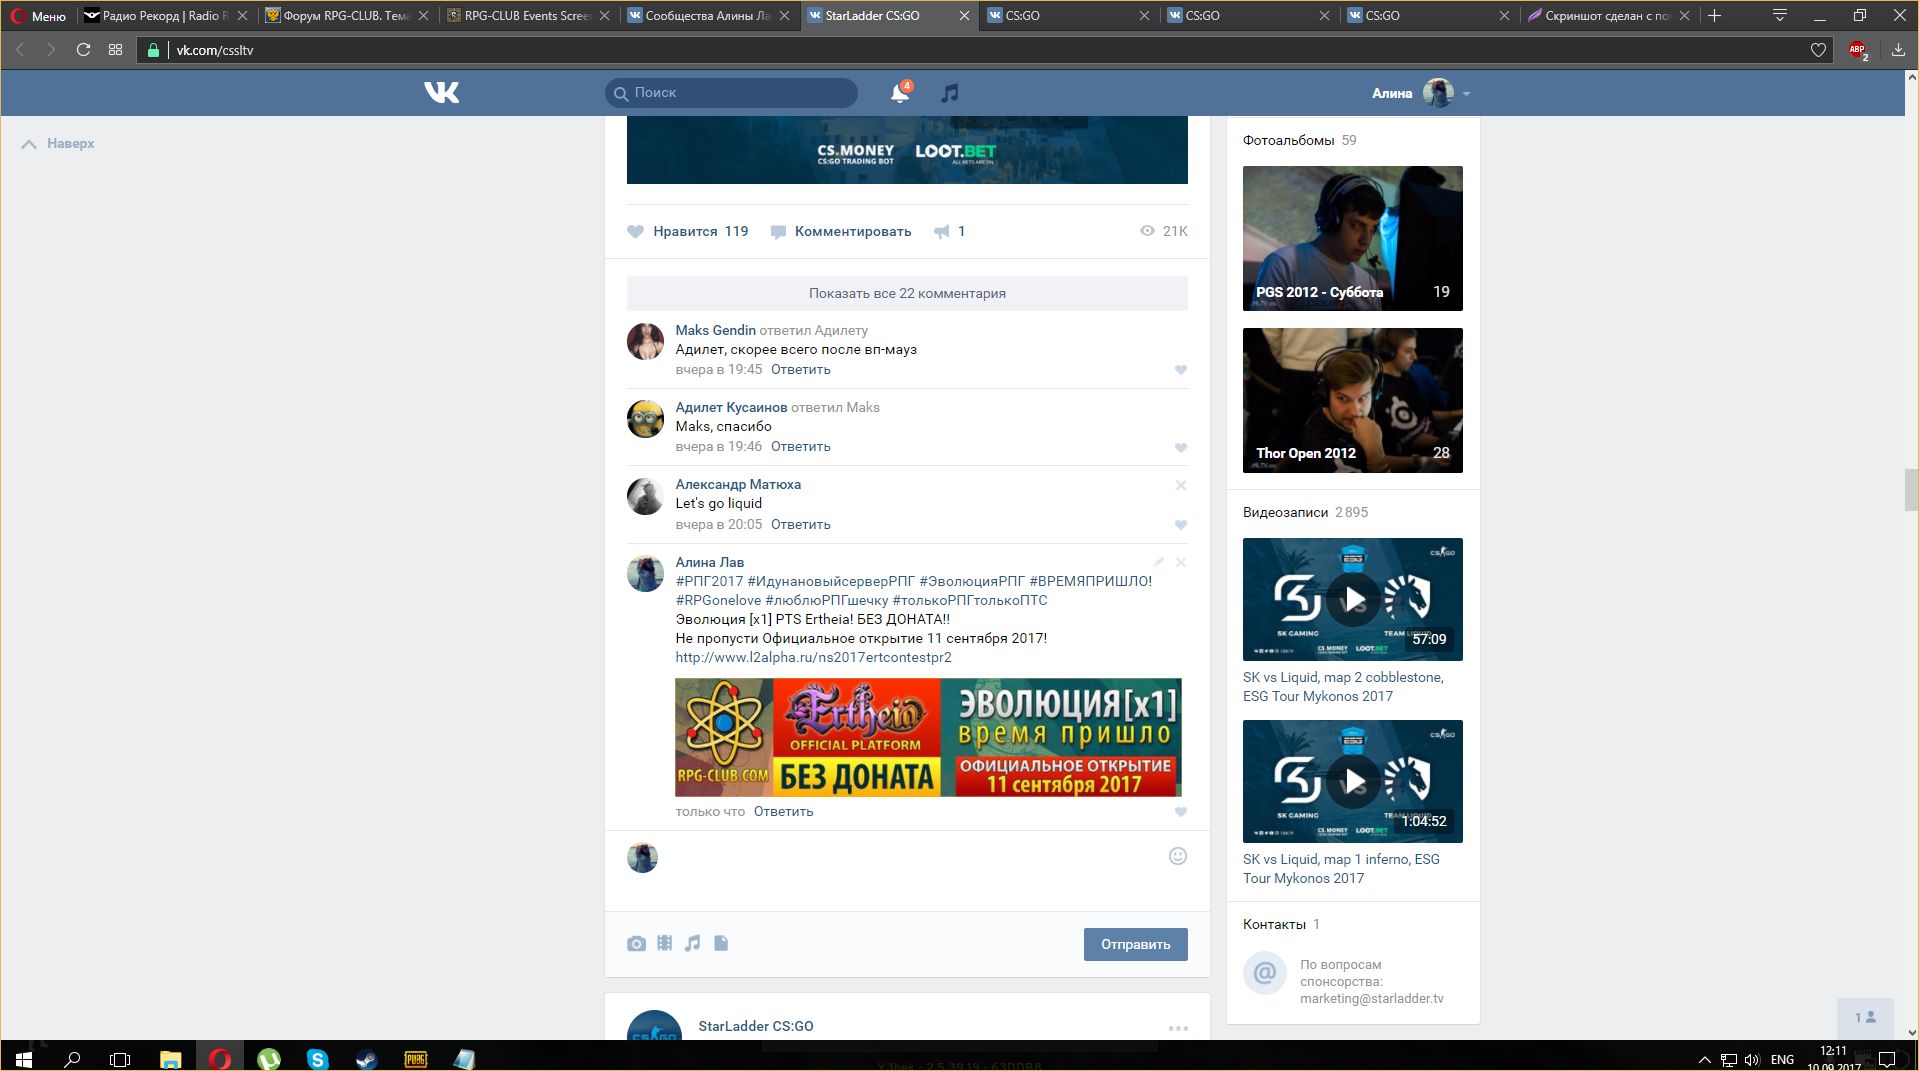Screen dimensions: 1919x1071
Task: Open the notifications bell
Action: click(900, 92)
